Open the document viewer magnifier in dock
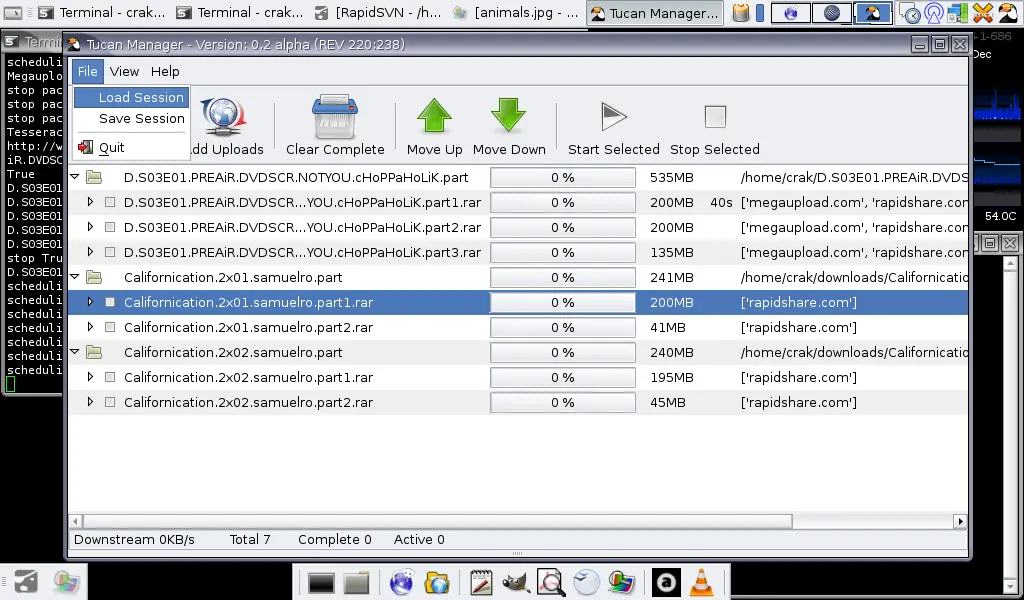Viewport: 1024px width, 600px height. 551,582
